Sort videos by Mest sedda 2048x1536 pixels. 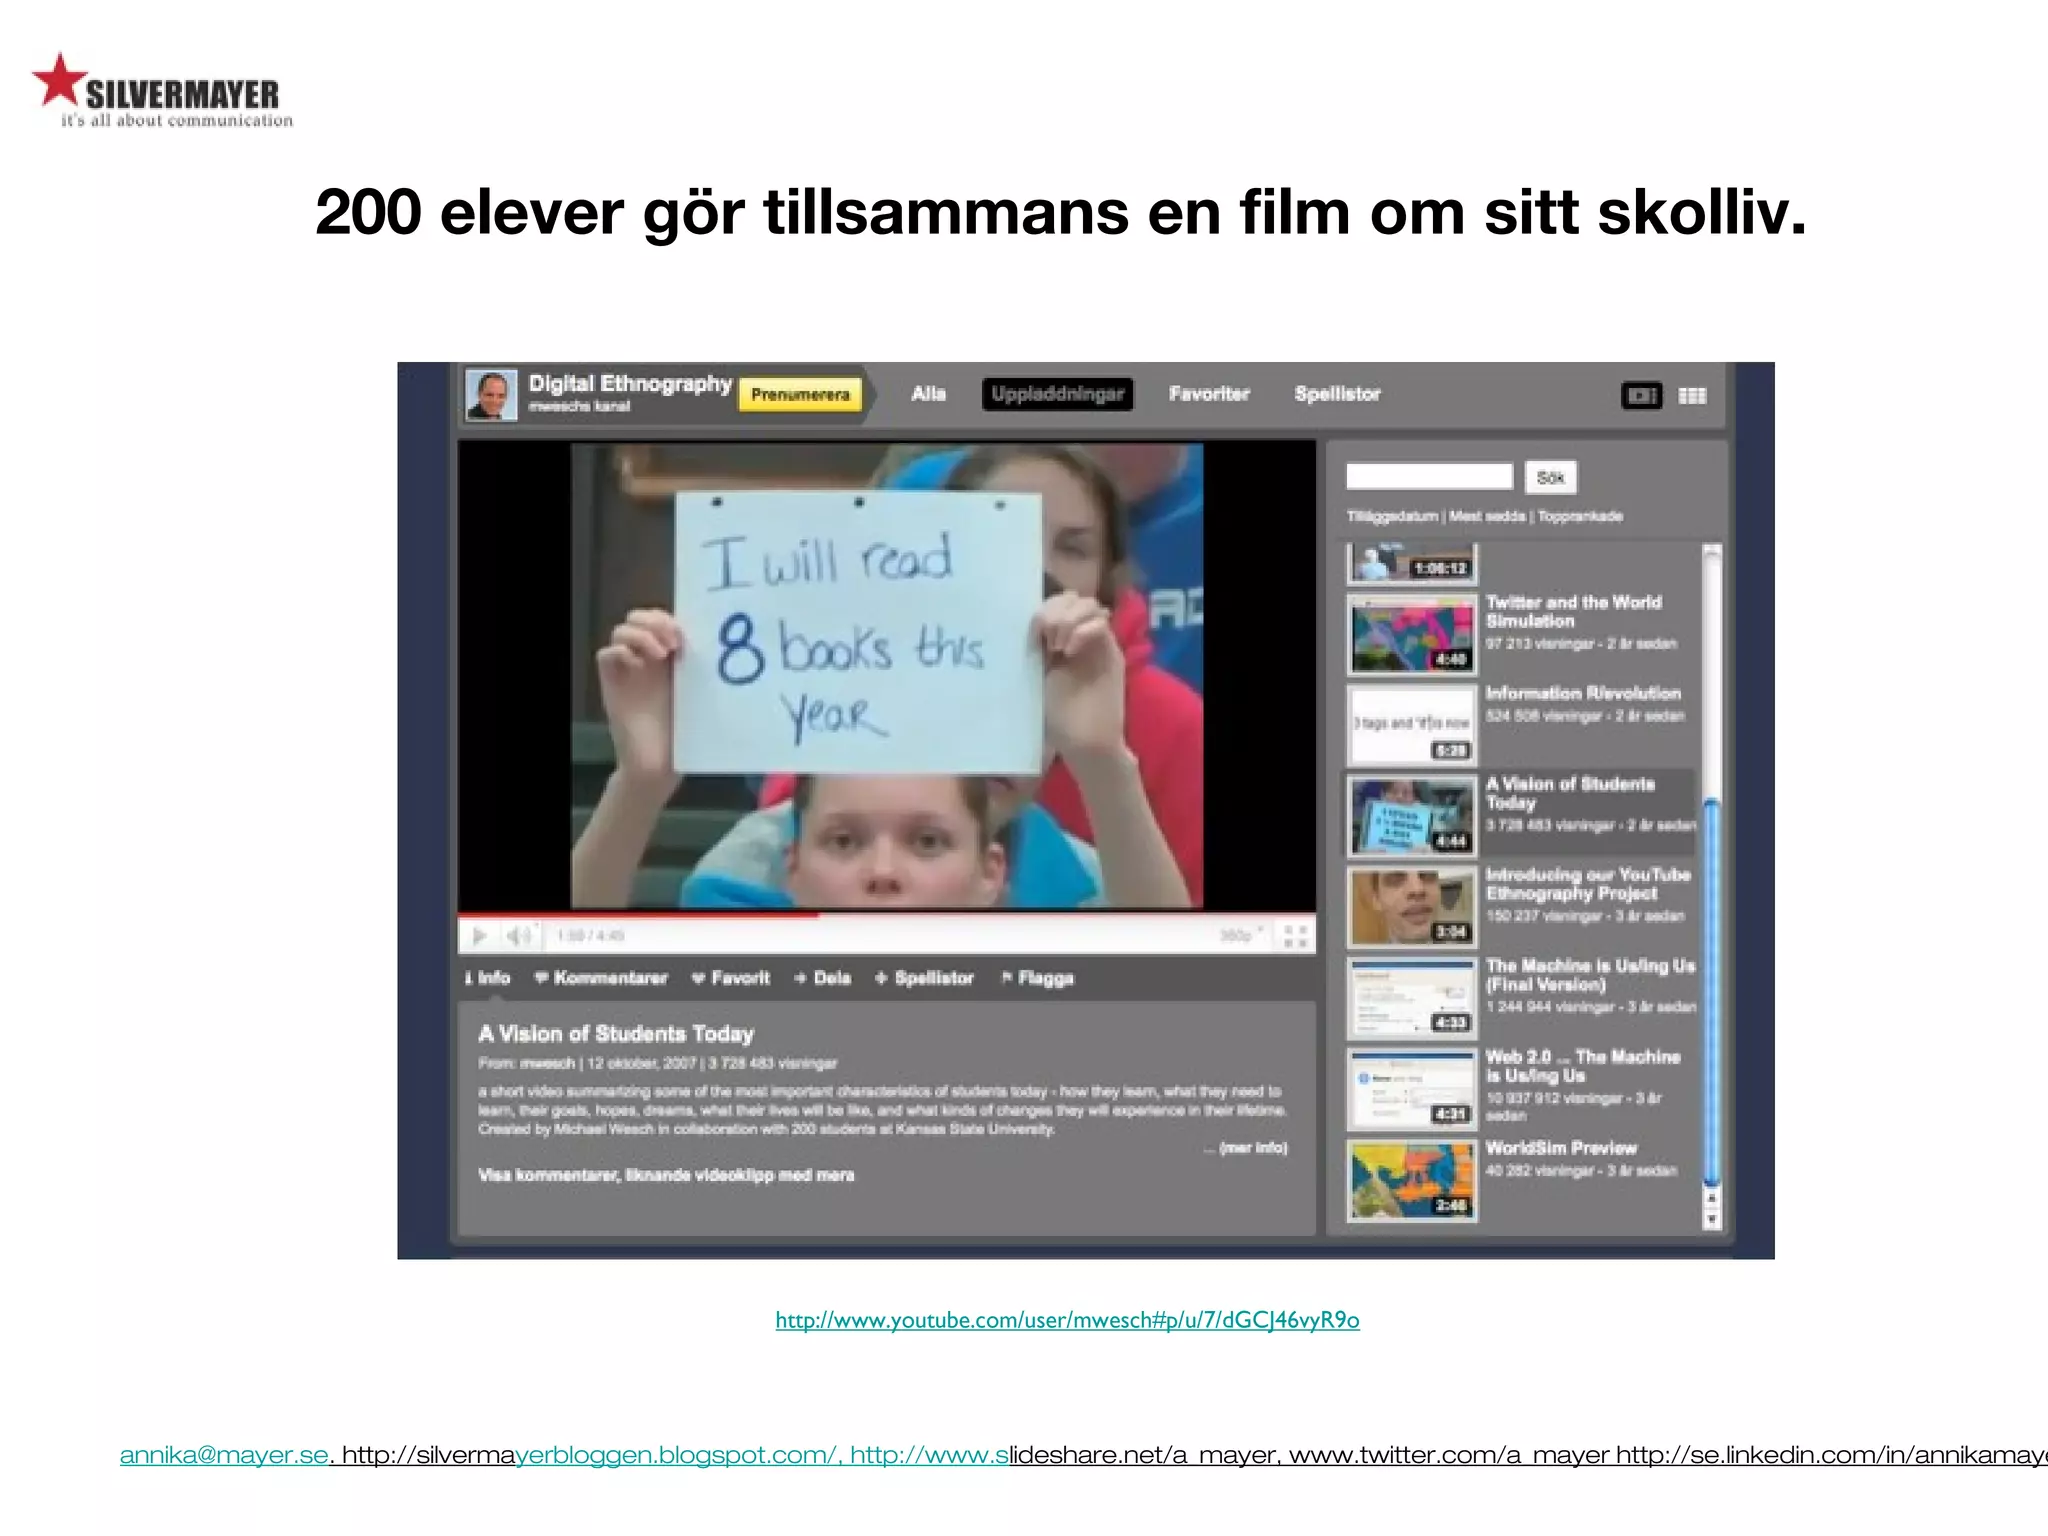pyautogui.click(x=1487, y=516)
